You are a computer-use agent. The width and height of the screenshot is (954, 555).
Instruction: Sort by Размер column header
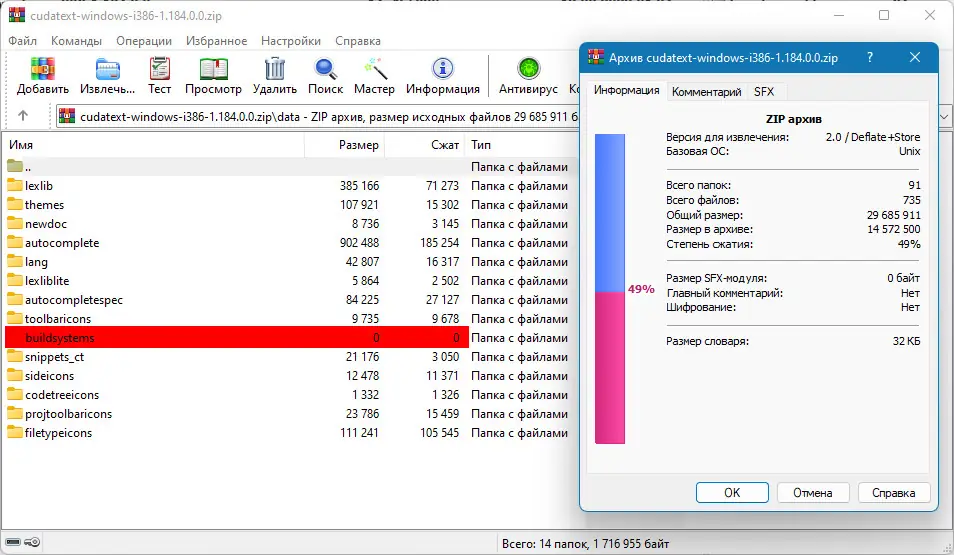point(344,145)
